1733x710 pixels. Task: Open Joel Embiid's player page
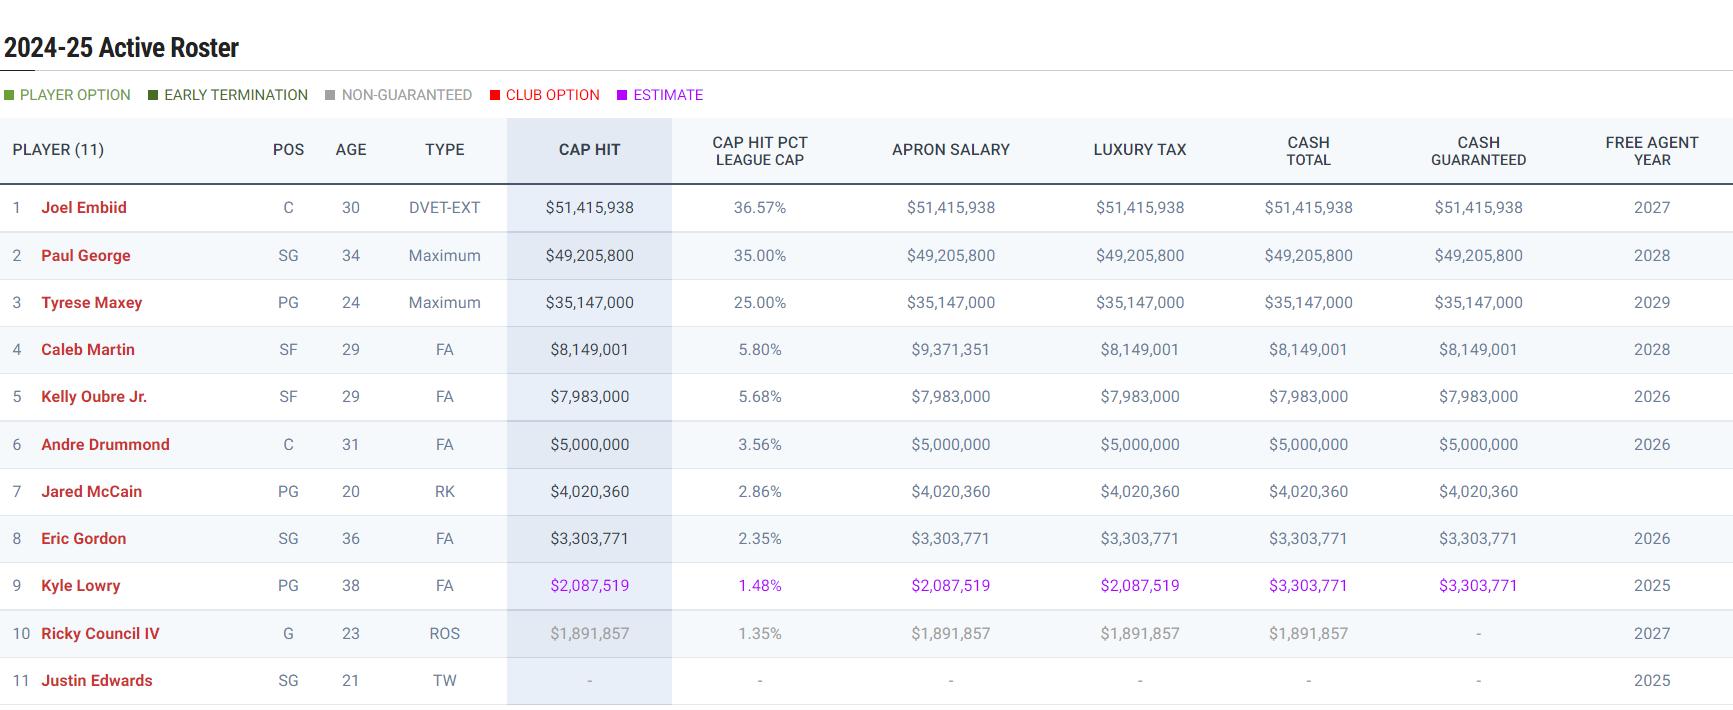point(84,208)
